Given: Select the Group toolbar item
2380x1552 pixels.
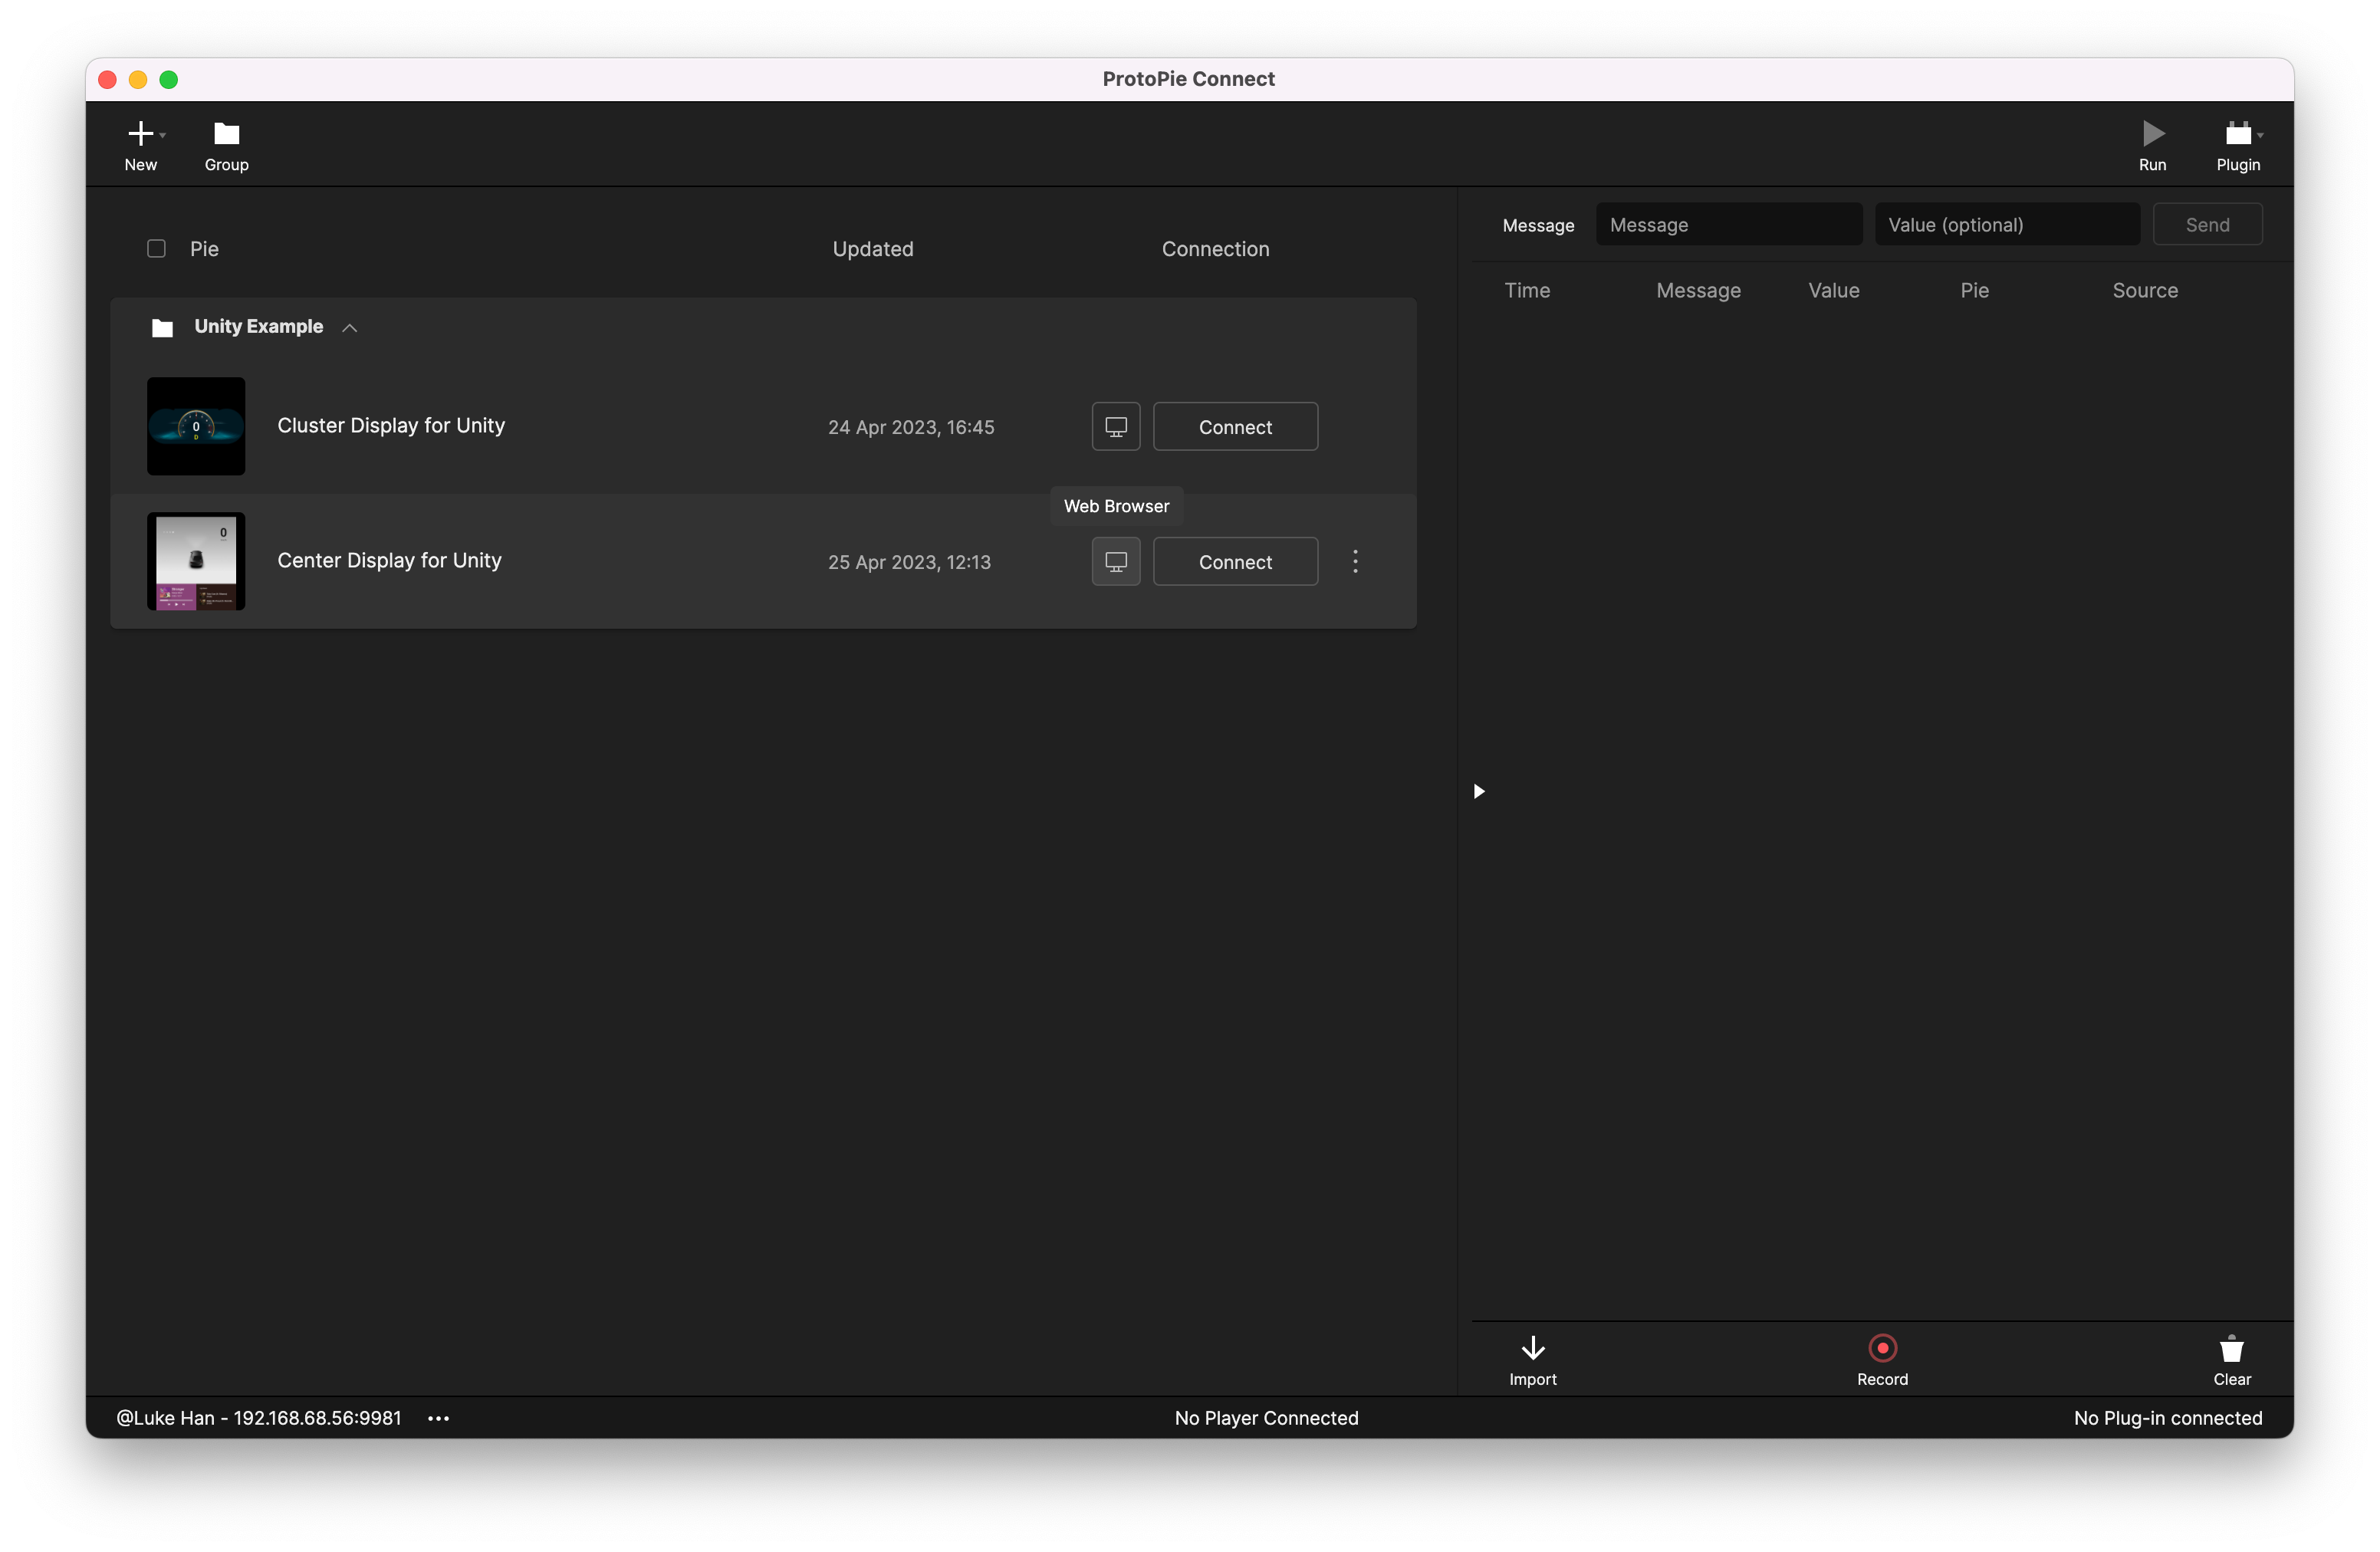Looking at the screenshot, I should pos(227,144).
